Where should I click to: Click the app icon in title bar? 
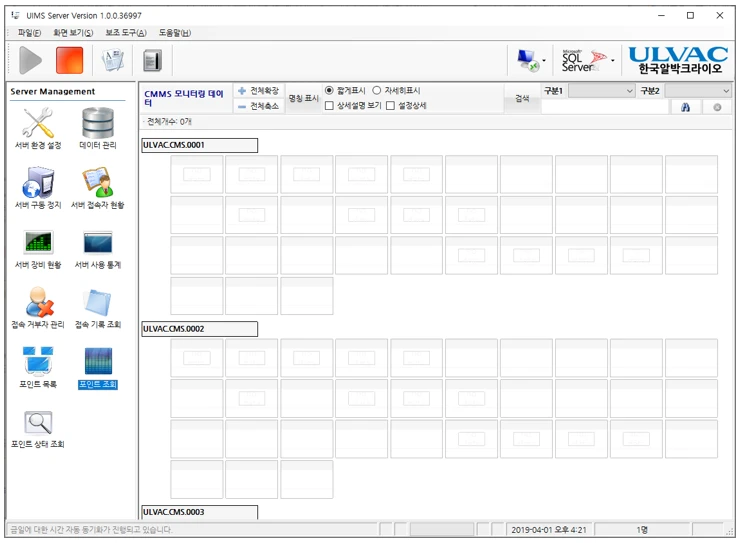(15, 15)
